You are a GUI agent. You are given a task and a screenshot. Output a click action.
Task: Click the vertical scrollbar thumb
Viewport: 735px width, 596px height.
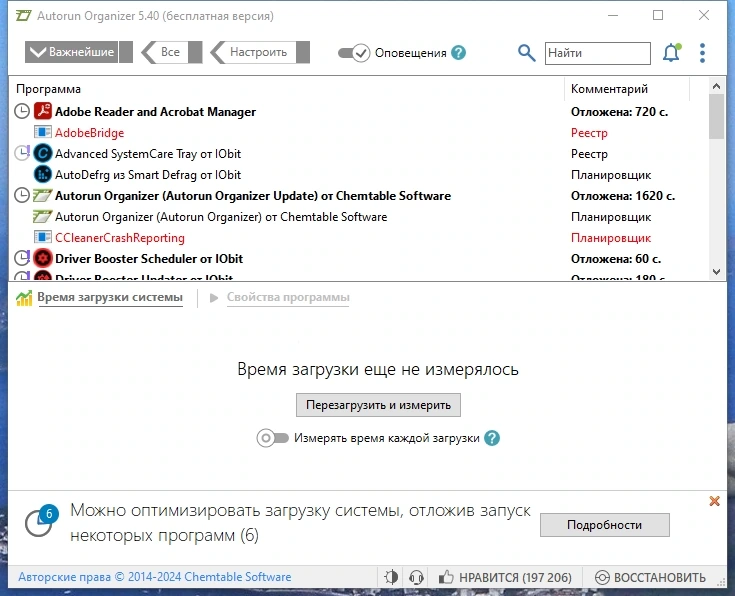716,116
